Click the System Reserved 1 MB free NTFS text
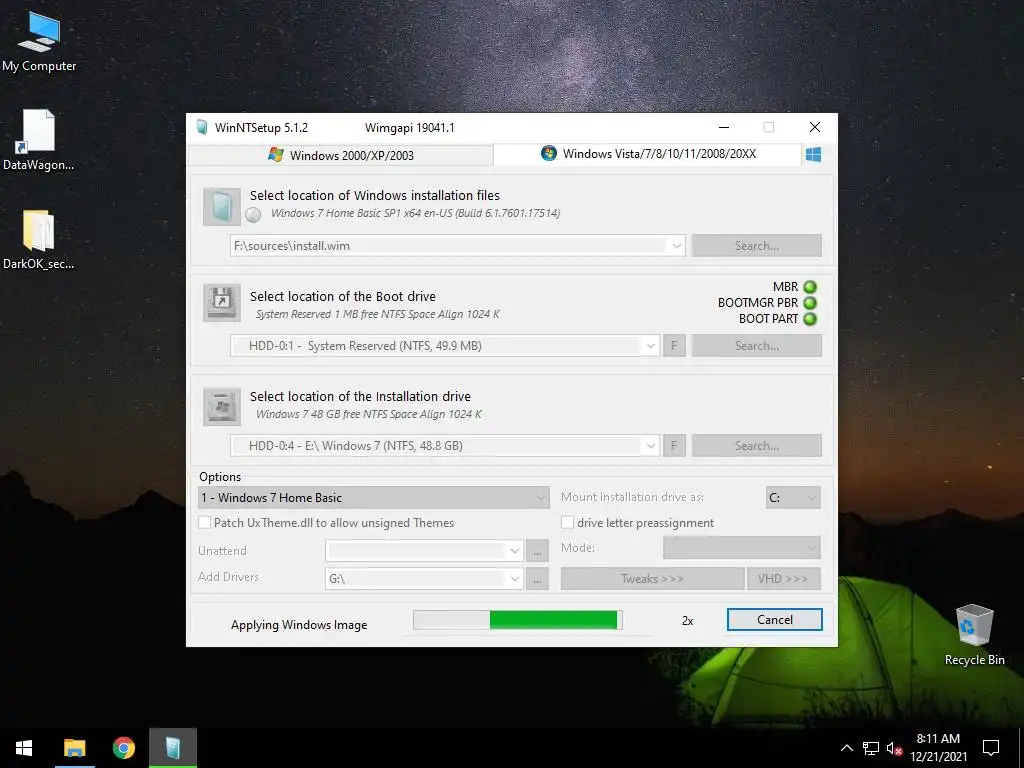Image resolution: width=1024 pixels, height=768 pixels. (x=377, y=314)
